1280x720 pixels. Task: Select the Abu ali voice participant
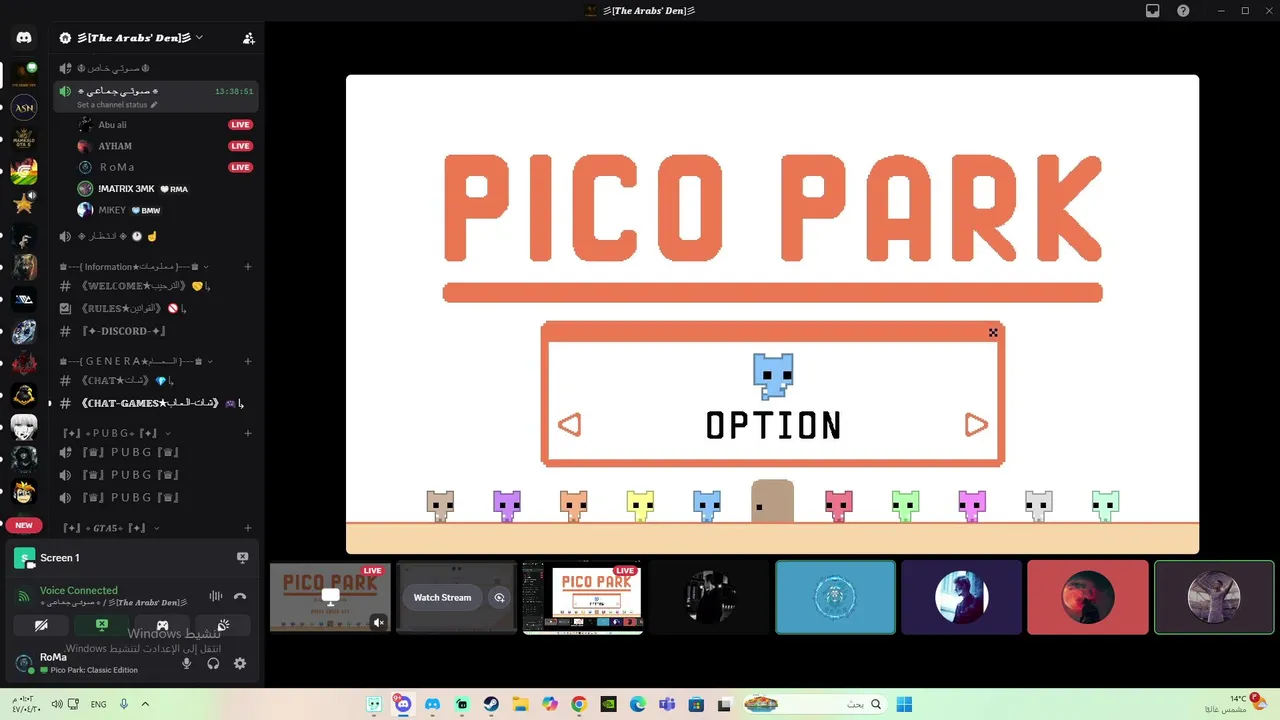pyautogui.click(x=165, y=125)
